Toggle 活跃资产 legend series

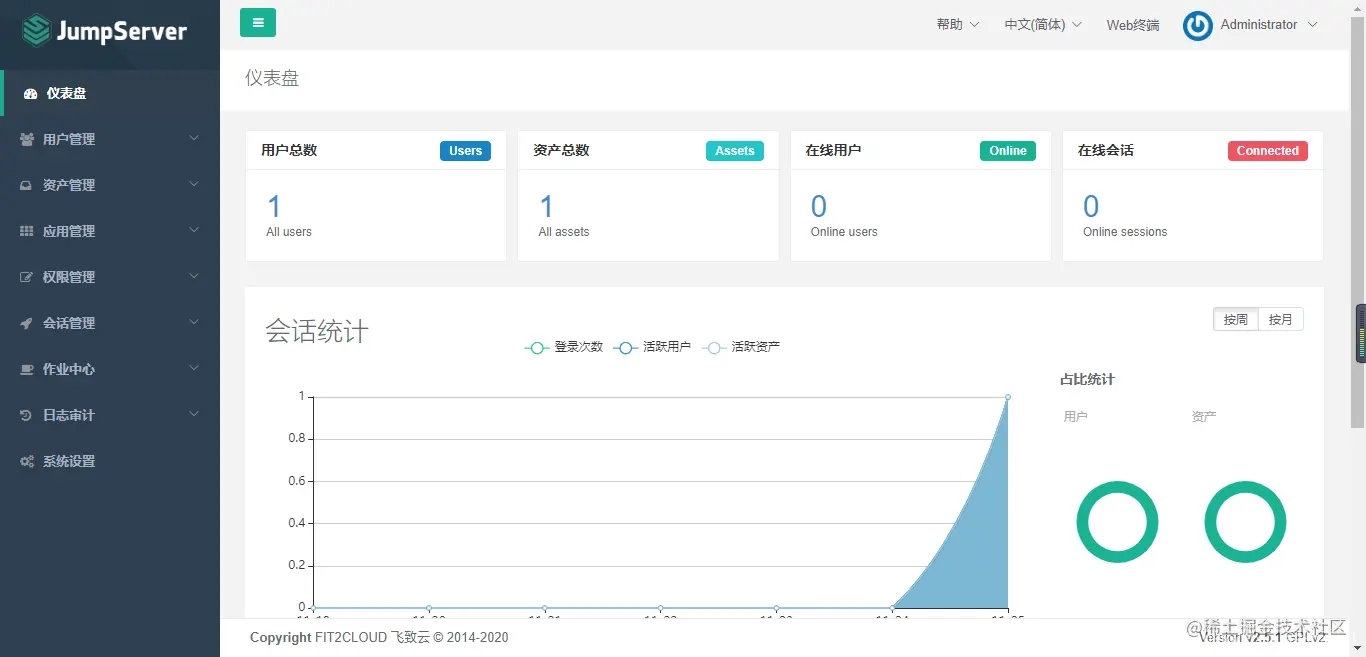pos(741,347)
